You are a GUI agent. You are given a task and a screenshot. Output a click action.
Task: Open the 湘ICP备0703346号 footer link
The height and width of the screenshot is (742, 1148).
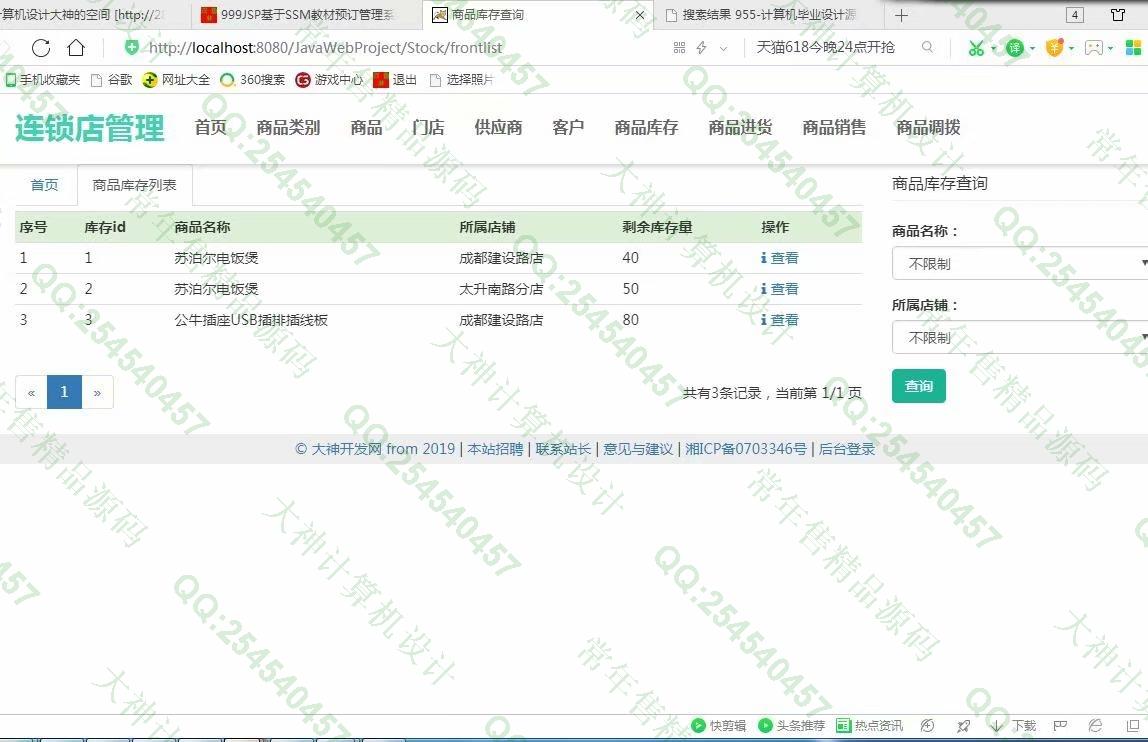click(x=745, y=449)
